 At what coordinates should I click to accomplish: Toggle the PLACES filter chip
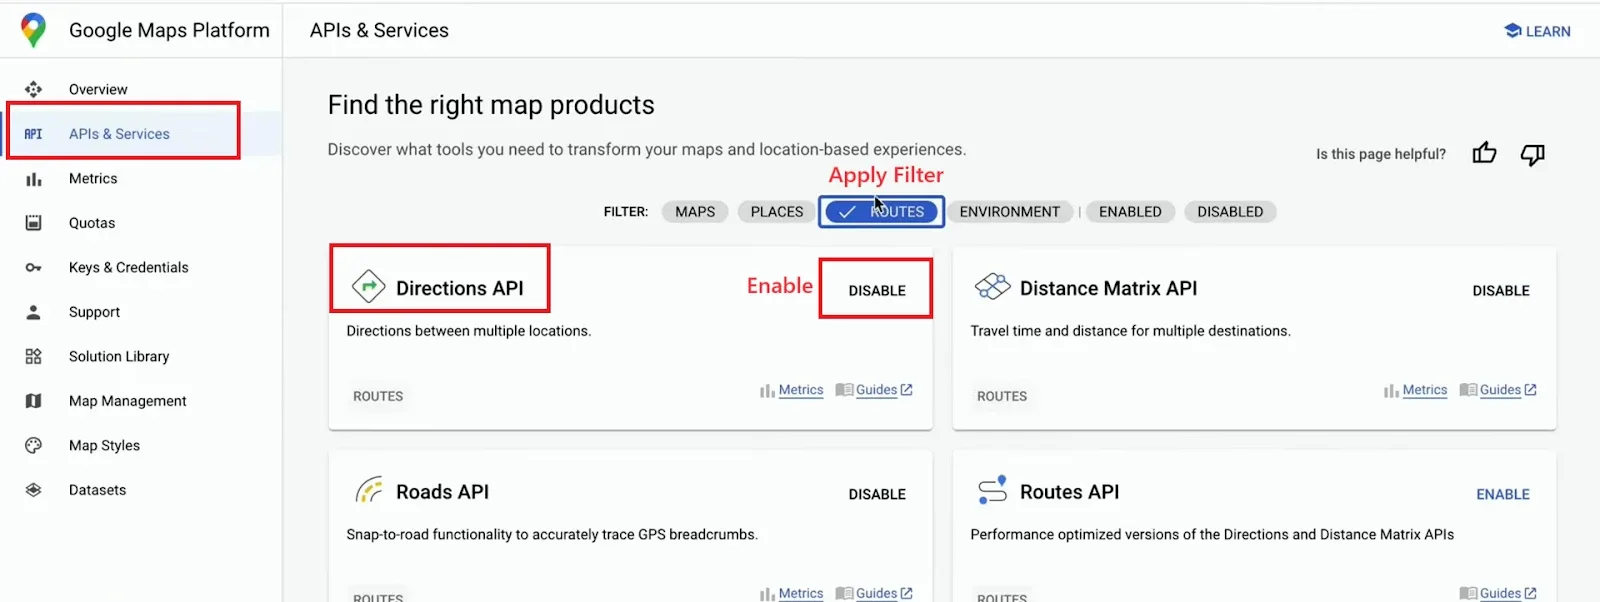(777, 212)
